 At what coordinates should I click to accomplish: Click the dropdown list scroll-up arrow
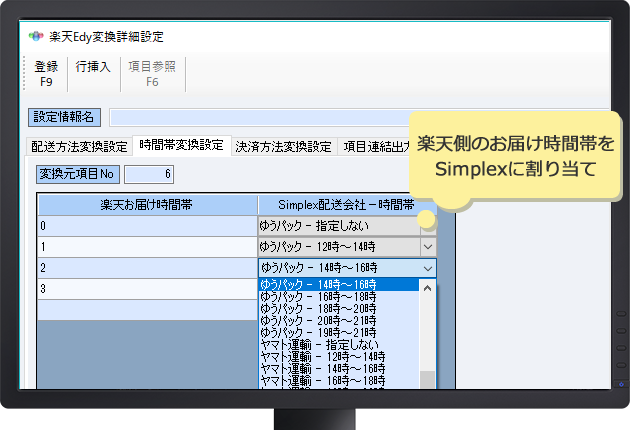coord(428,288)
